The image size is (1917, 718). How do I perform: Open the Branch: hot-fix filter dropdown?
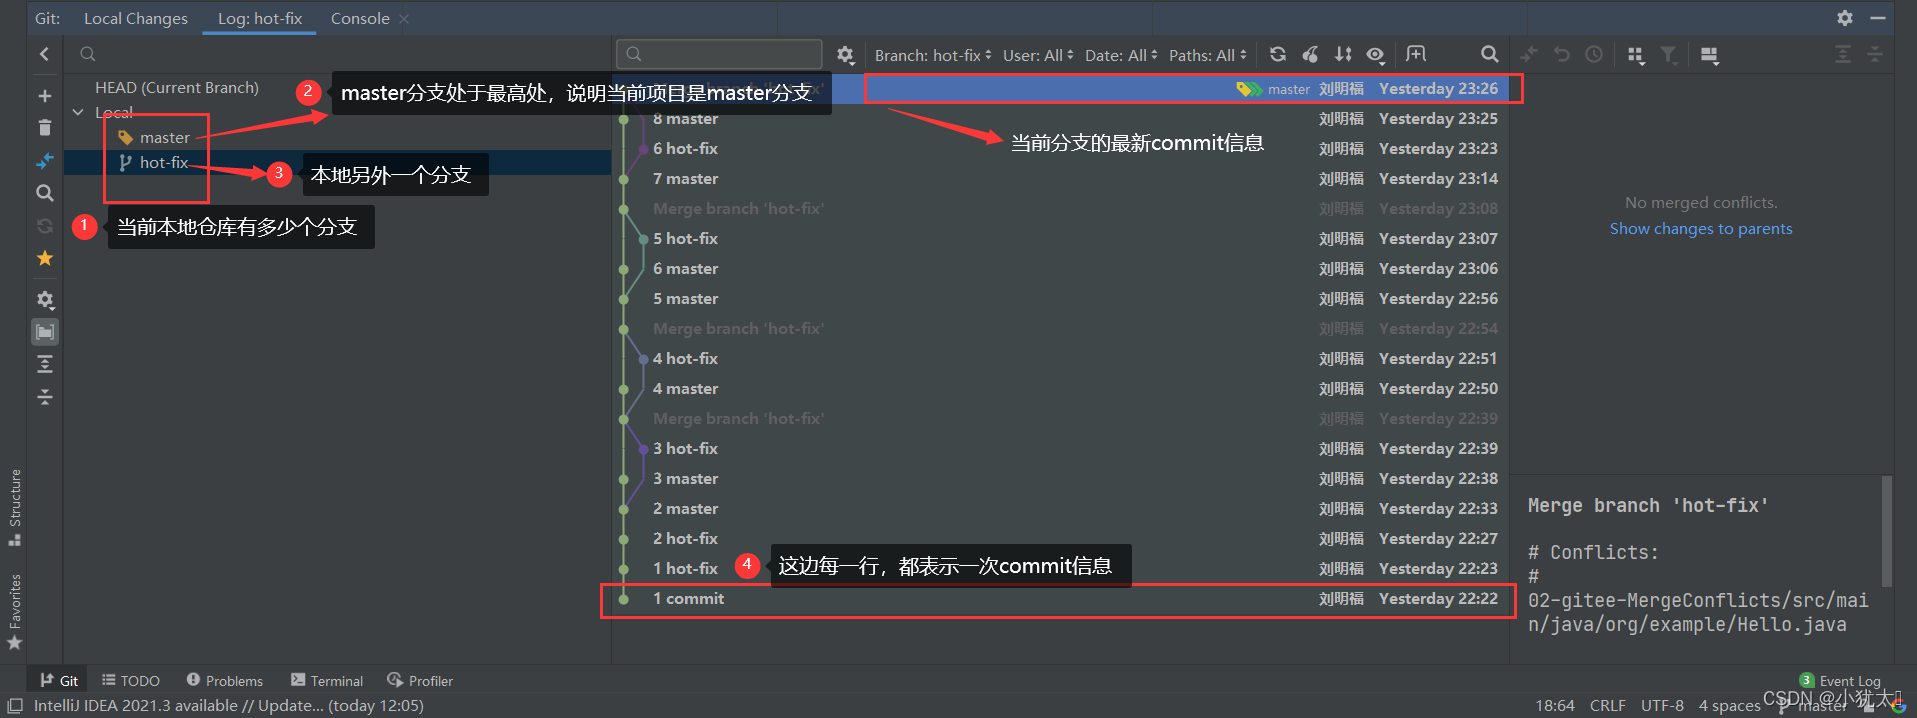pyautogui.click(x=933, y=55)
